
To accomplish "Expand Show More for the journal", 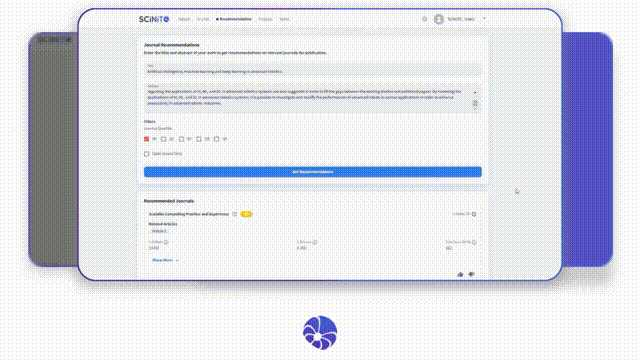I will (x=165, y=260).
